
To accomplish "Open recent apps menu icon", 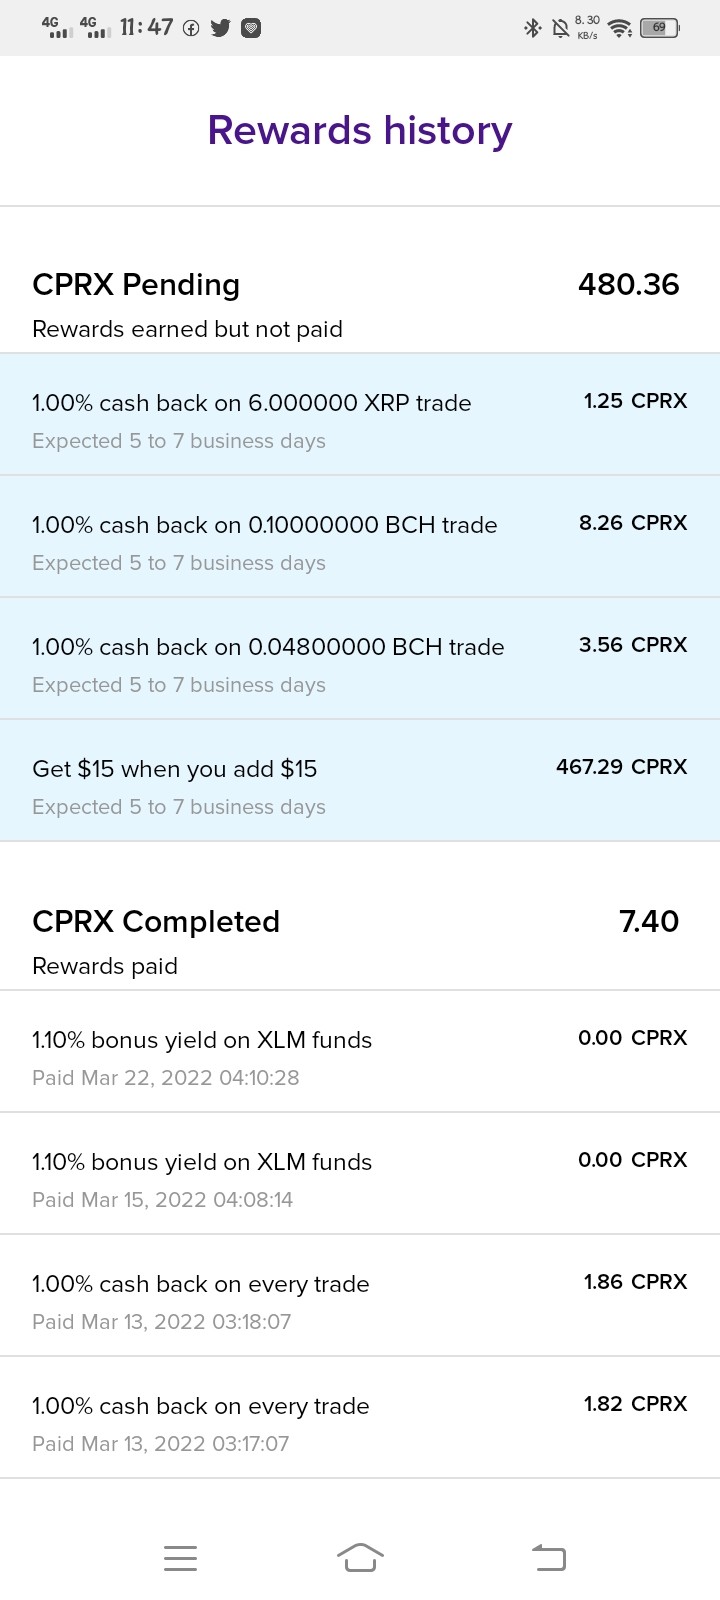I will point(180,1558).
